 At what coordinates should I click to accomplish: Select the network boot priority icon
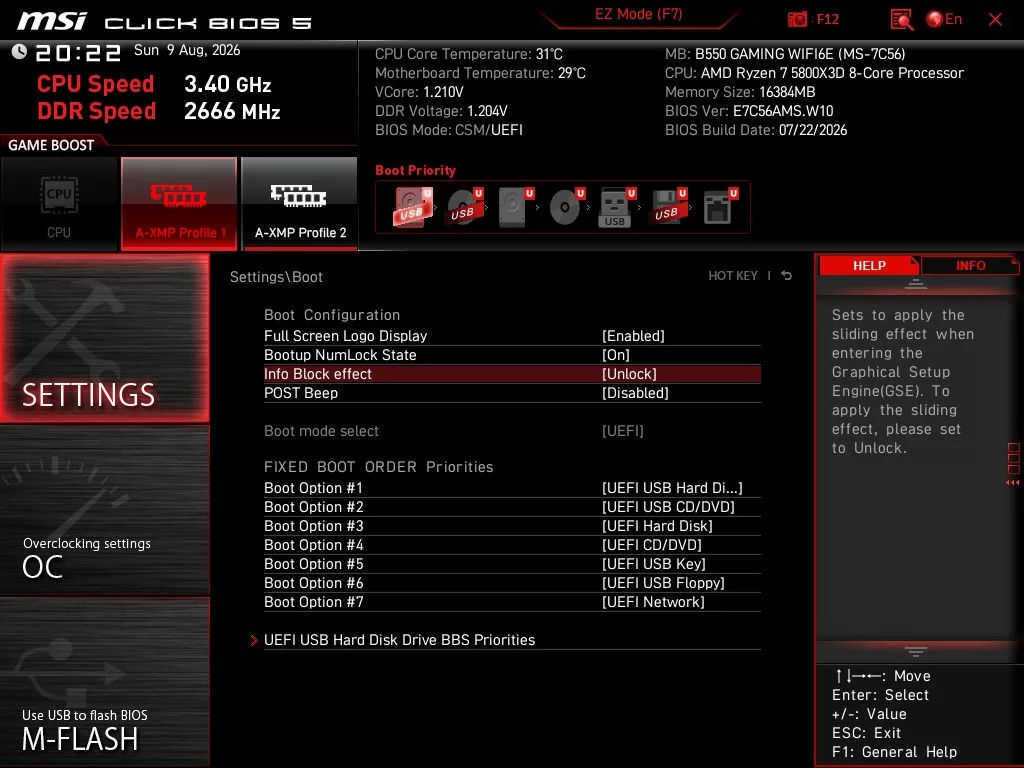click(720, 207)
